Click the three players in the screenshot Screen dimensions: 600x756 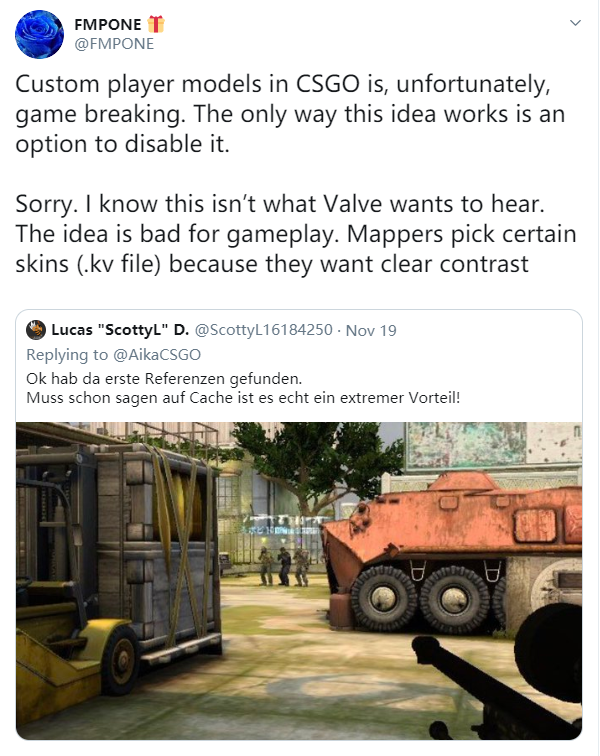pyautogui.click(x=284, y=566)
